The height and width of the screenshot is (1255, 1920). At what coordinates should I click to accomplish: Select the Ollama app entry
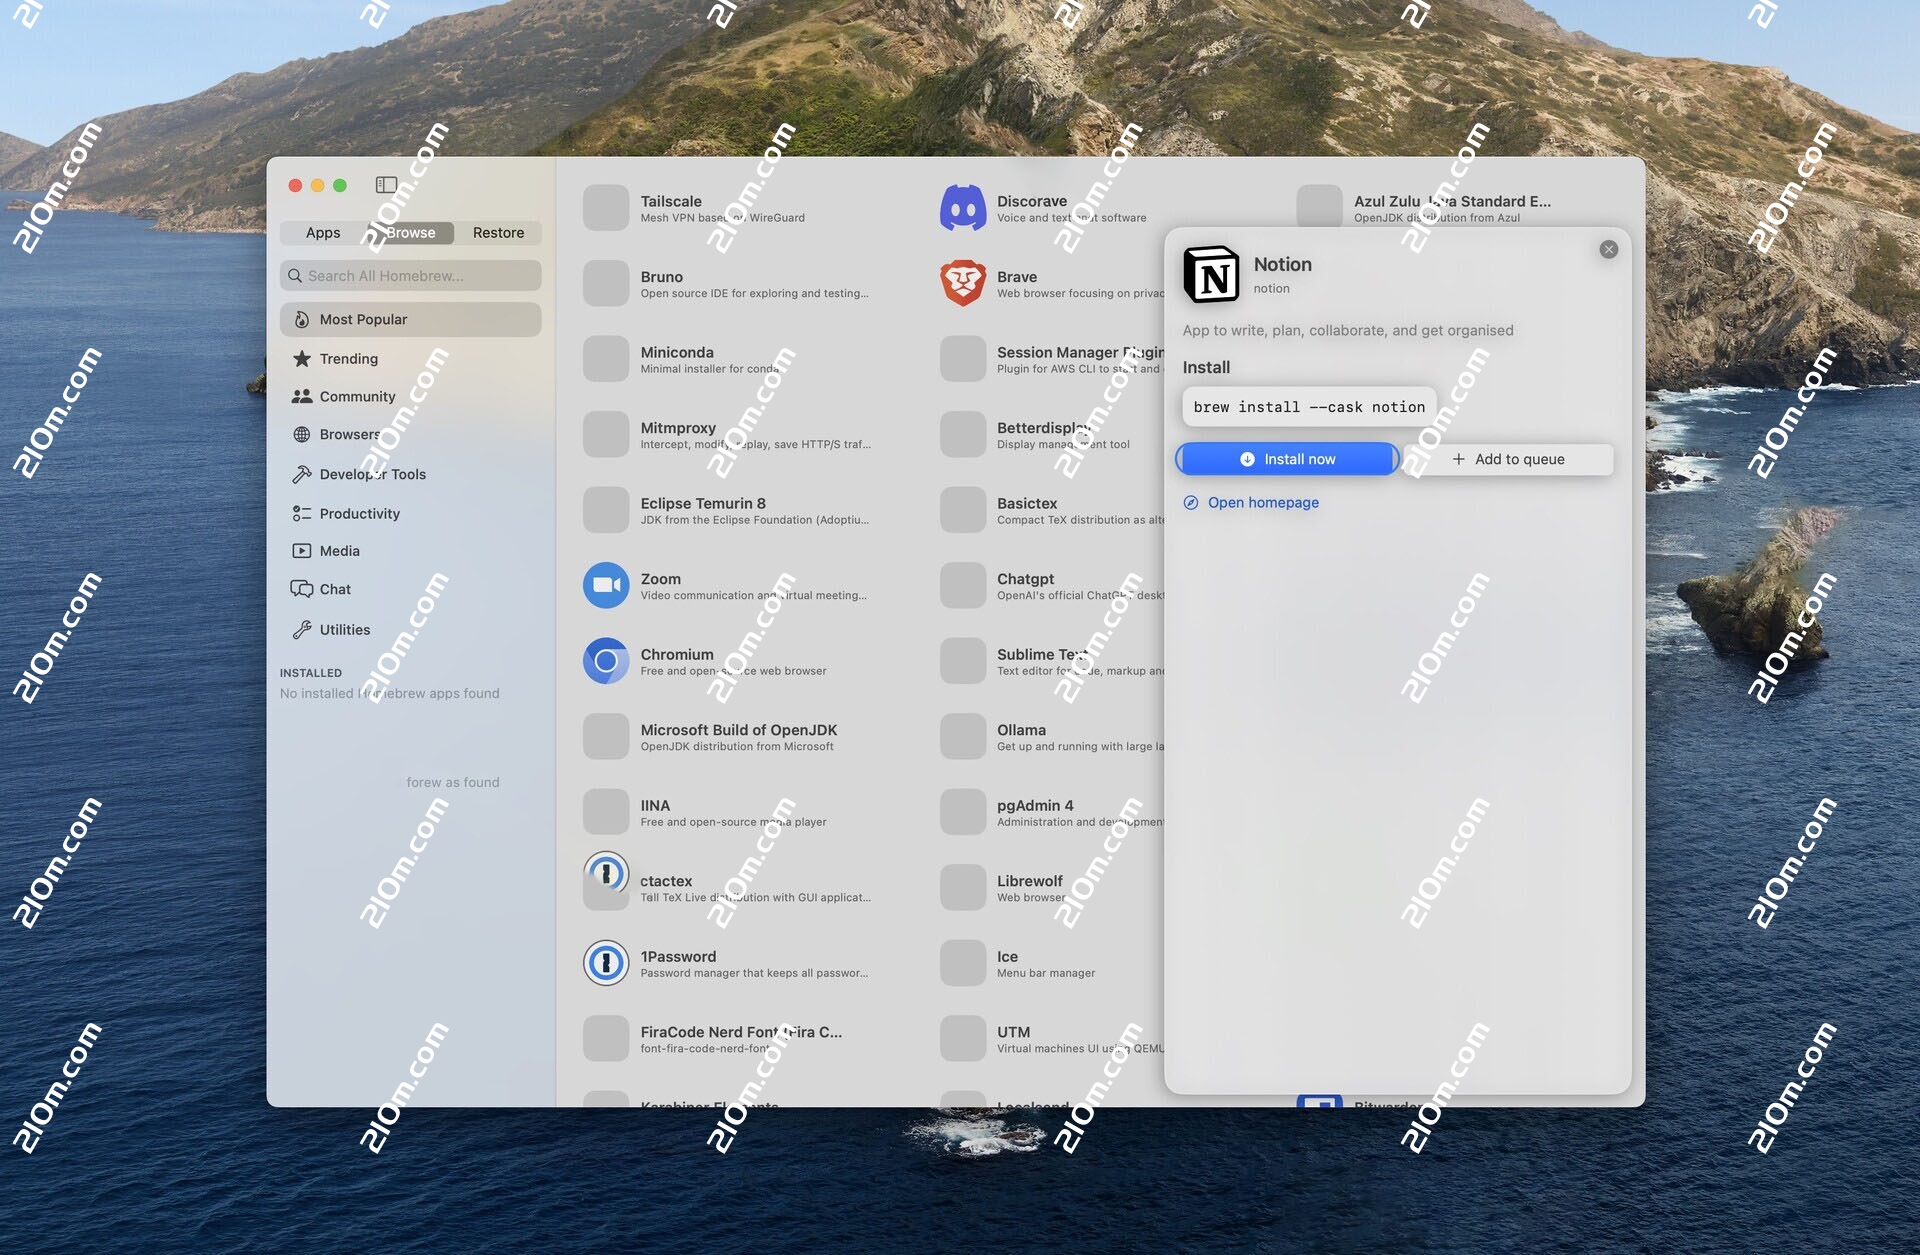click(x=1052, y=737)
